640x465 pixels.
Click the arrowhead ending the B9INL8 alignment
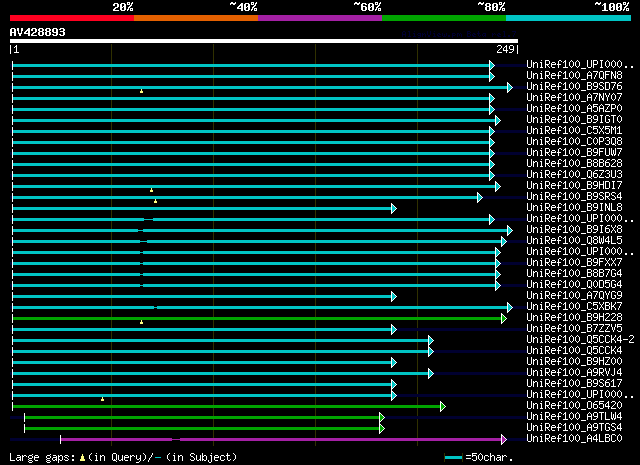(394, 209)
